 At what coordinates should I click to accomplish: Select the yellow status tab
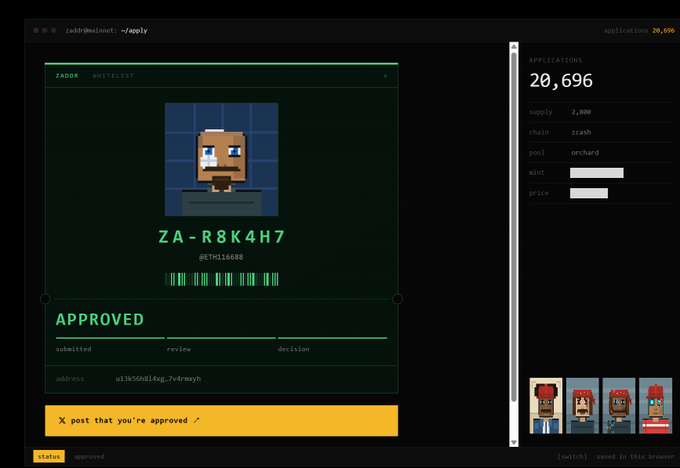click(49, 456)
